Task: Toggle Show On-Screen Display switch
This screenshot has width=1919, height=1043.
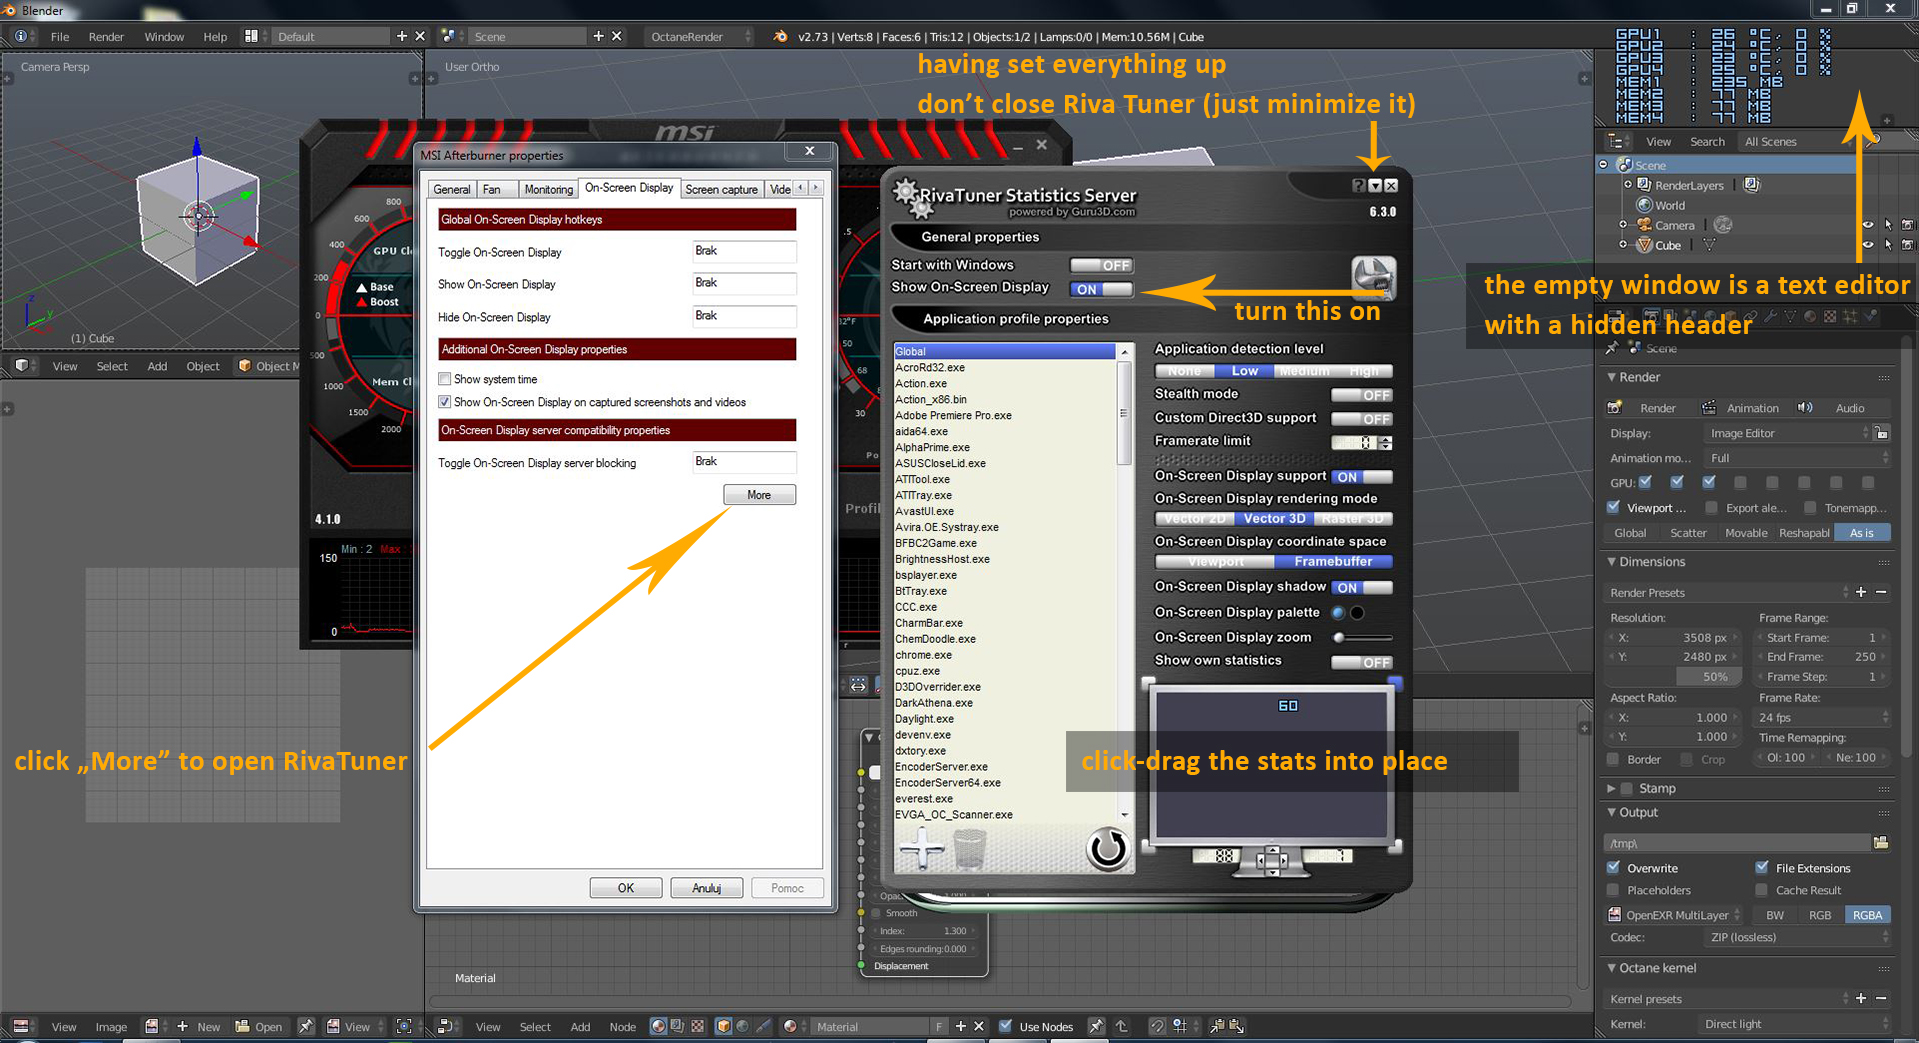Action: tap(1101, 289)
